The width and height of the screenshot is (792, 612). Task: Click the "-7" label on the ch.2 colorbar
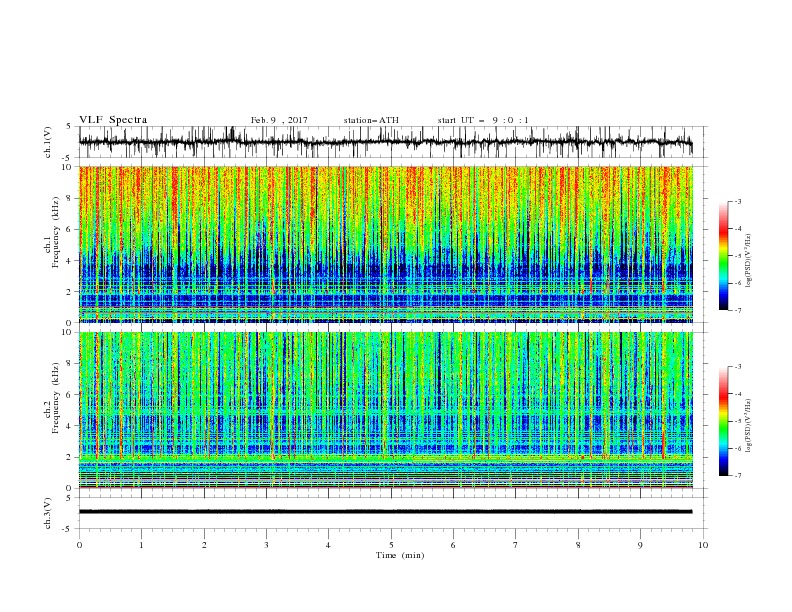(738, 475)
